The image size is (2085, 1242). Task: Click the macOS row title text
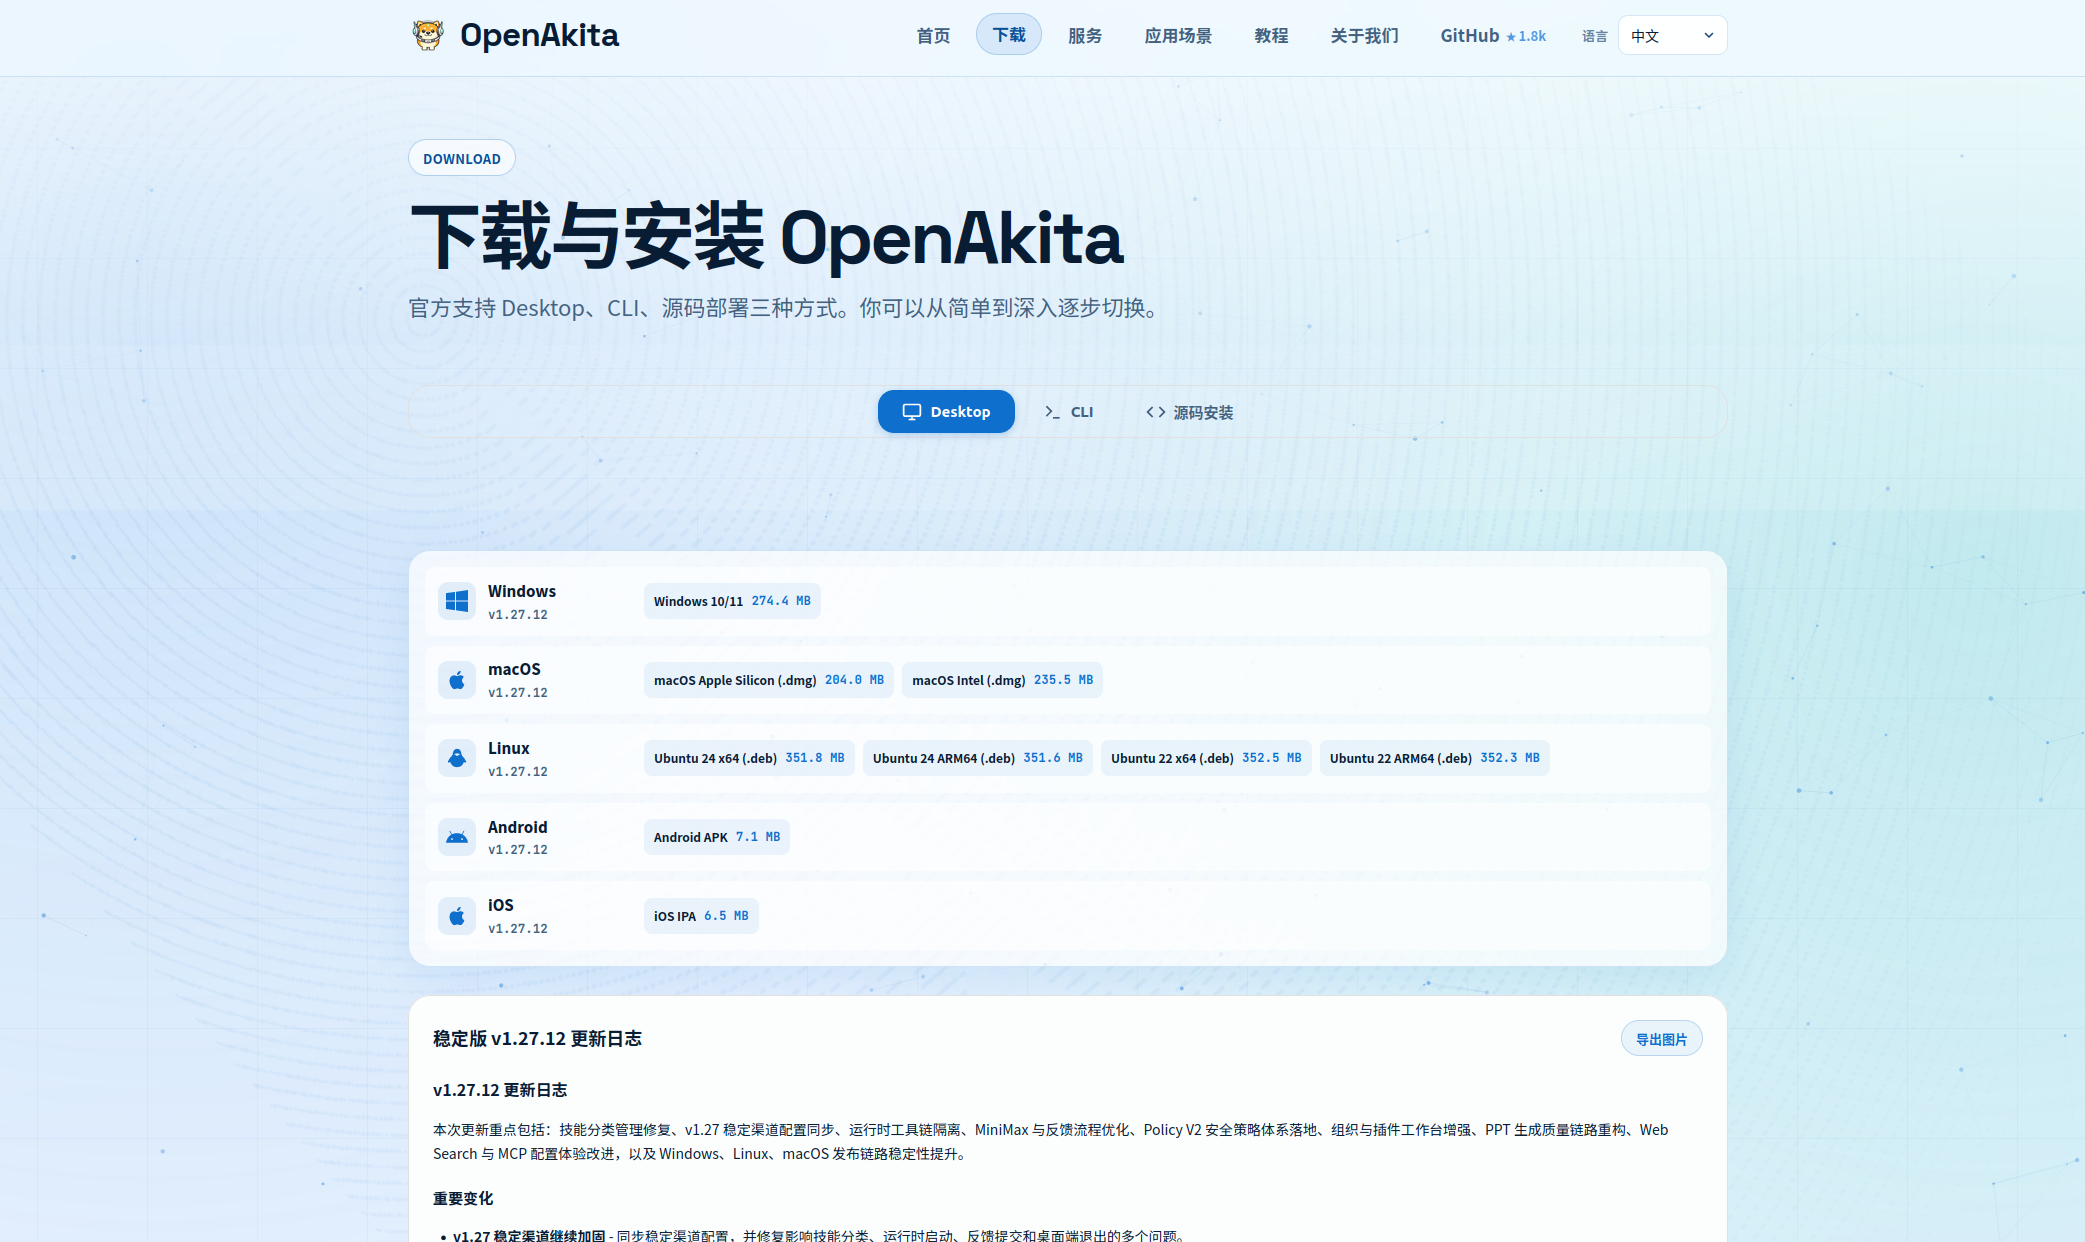pyautogui.click(x=514, y=669)
